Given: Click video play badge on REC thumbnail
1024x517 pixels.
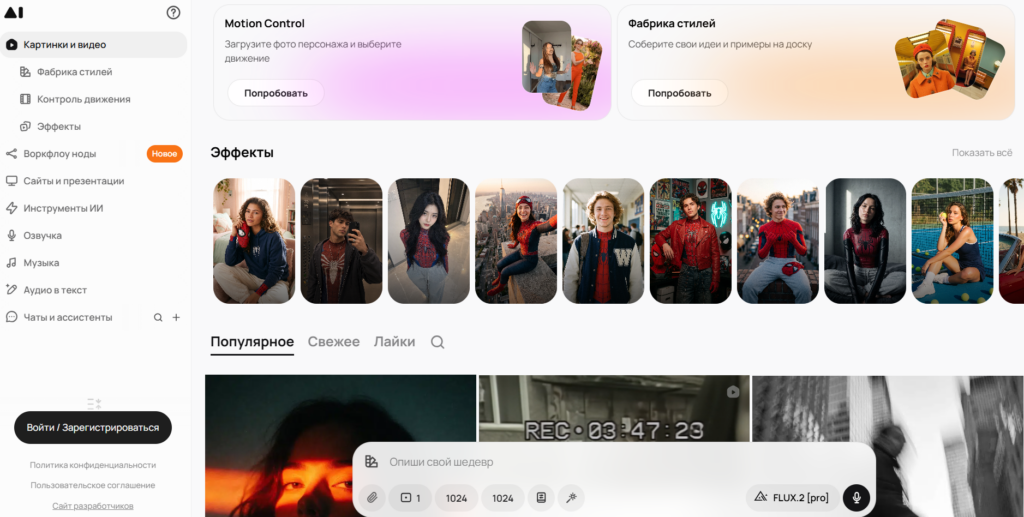Looking at the screenshot, I should pos(733,392).
